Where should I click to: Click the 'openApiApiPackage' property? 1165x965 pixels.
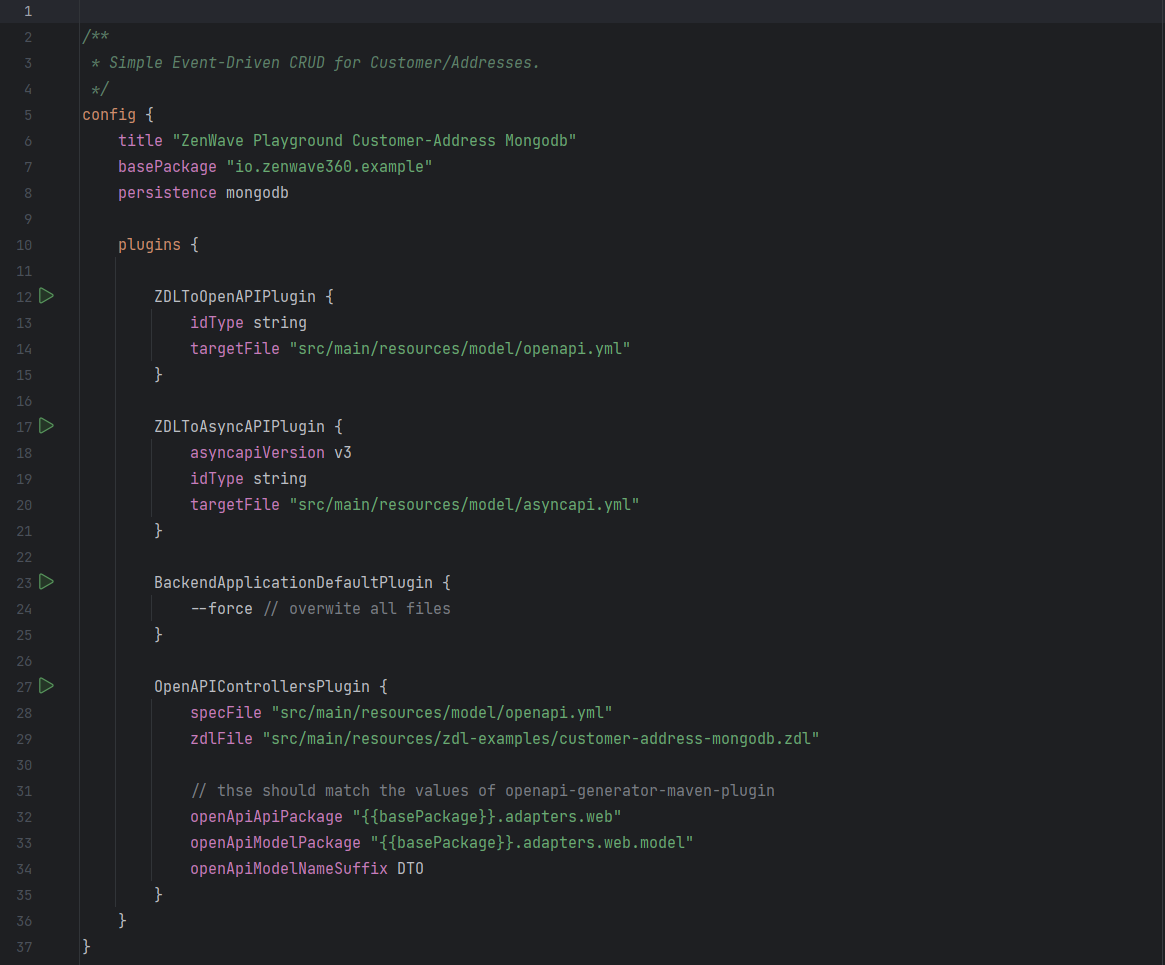pyautogui.click(x=266, y=816)
